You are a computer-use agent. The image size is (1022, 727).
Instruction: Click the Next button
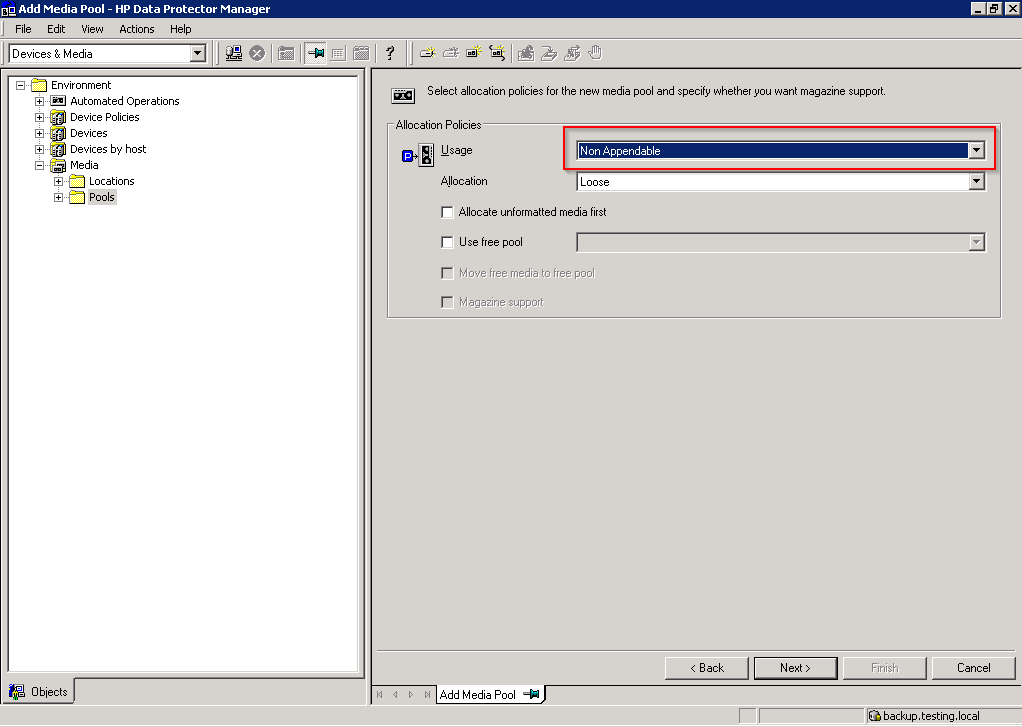click(x=795, y=668)
